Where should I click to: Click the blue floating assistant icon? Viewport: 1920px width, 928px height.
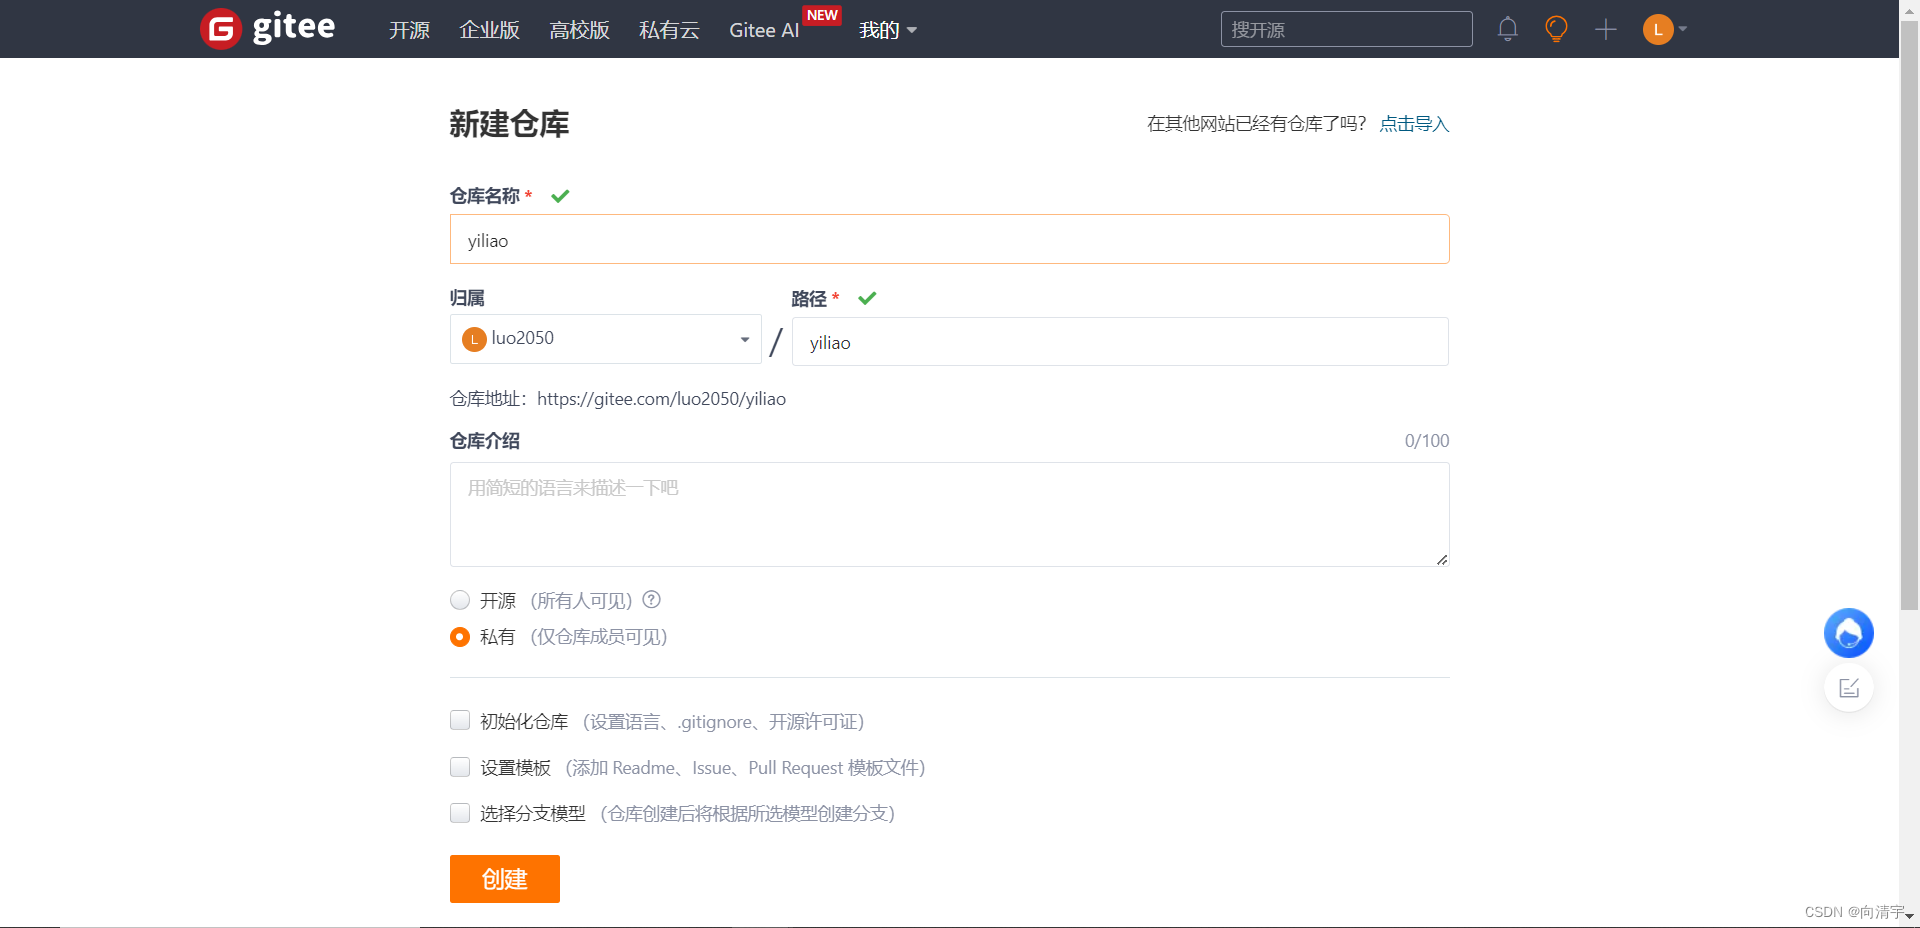coord(1849,633)
